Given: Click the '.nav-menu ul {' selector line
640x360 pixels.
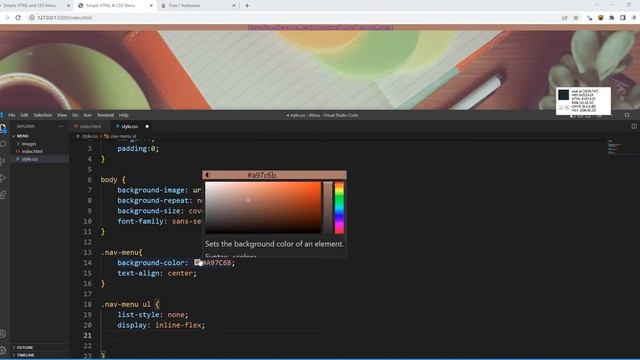Looking at the screenshot, I should pyautogui.click(x=130, y=304).
